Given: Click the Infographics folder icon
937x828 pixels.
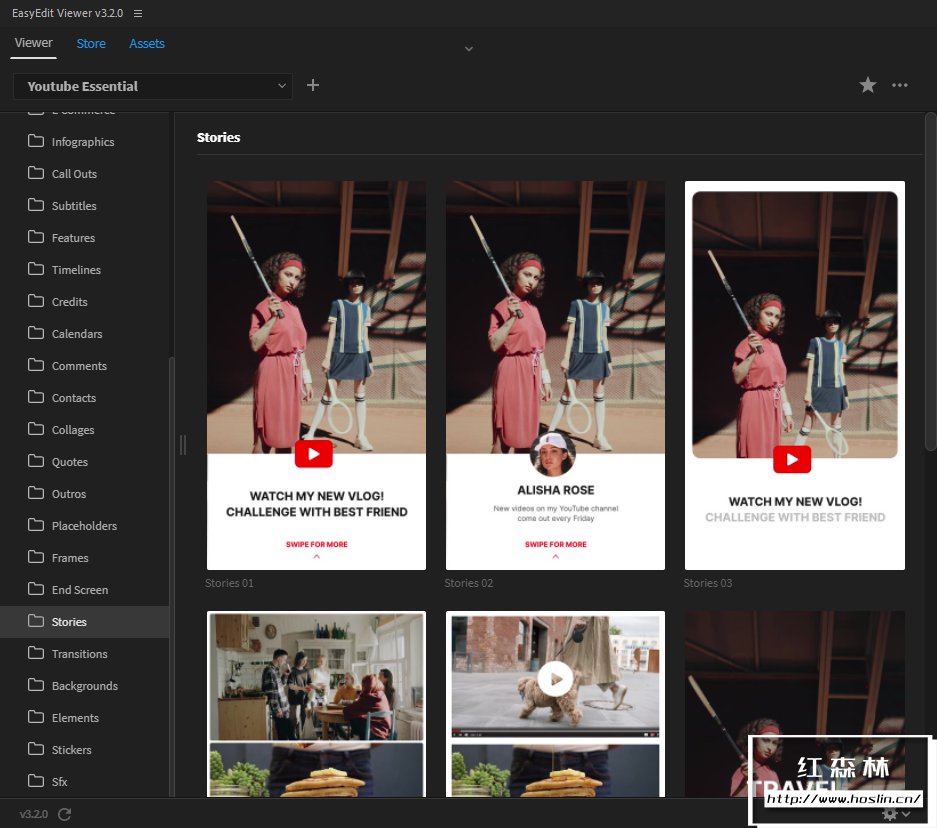Looking at the screenshot, I should click(x=36, y=141).
